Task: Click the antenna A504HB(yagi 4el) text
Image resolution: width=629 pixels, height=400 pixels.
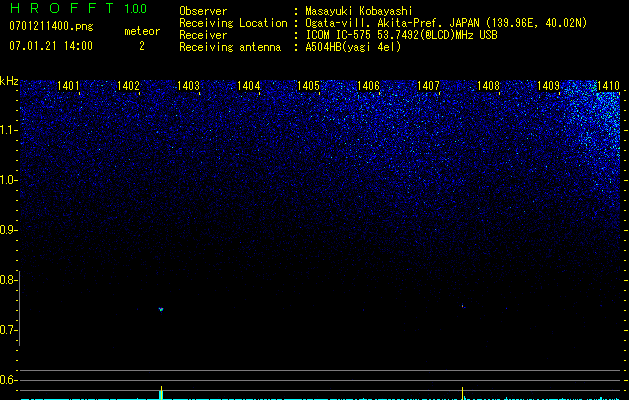Action: [x=353, y=47]
